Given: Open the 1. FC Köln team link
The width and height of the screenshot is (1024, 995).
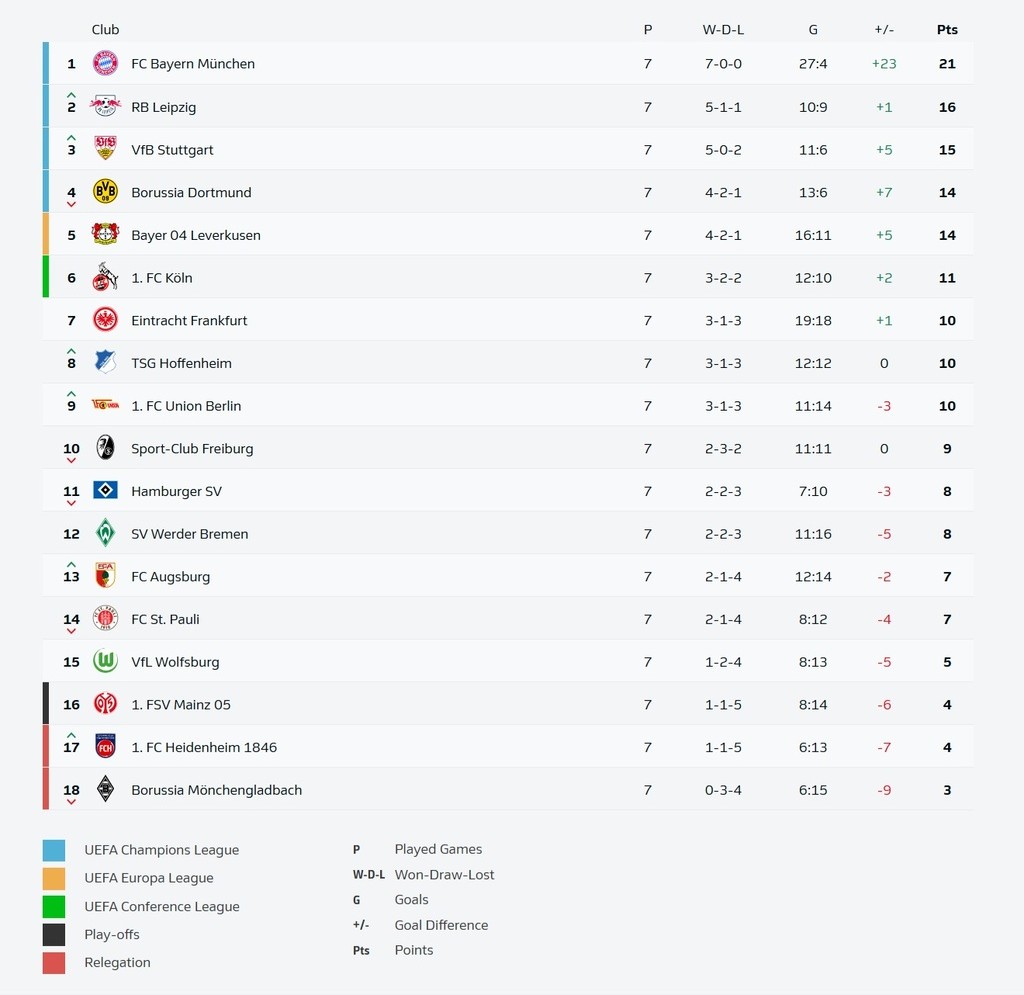Looking at the screenshot, I should (x=162, y=278).
